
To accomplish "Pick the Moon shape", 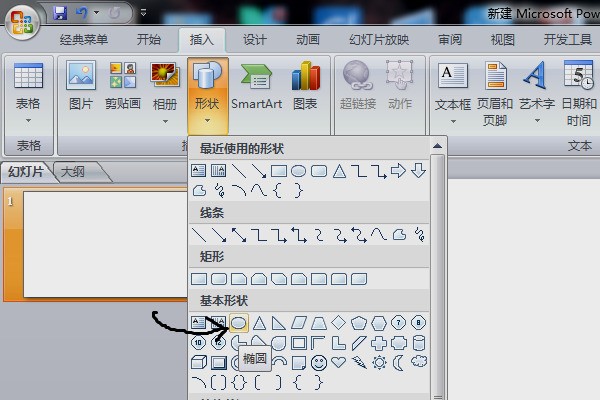I will click(x=399, y=362).
